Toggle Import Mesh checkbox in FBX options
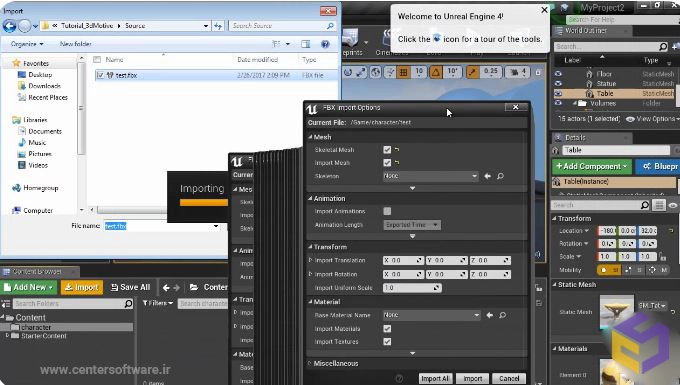This screenshot has width=680, height=385. tap(387, 163)
